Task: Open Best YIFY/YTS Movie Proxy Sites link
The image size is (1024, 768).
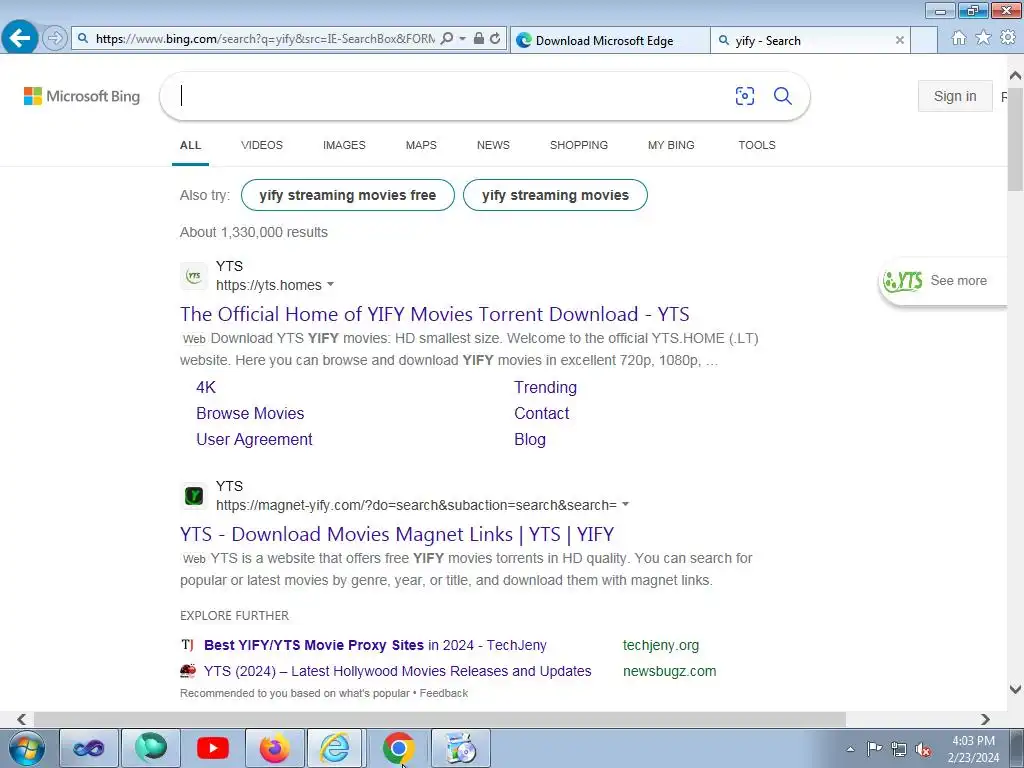Action: pyautogui.click(x=375, y=645)
